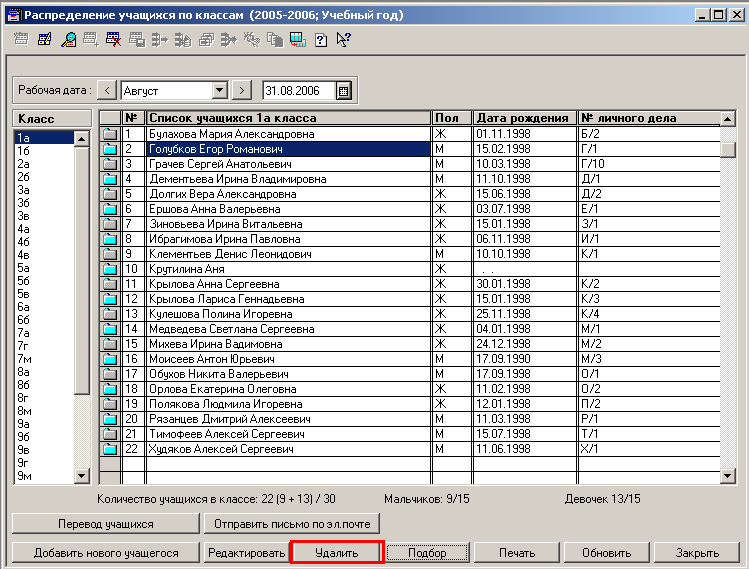Click folder icon in Орлова Екатерина Олеговна row

click(110, 388)
